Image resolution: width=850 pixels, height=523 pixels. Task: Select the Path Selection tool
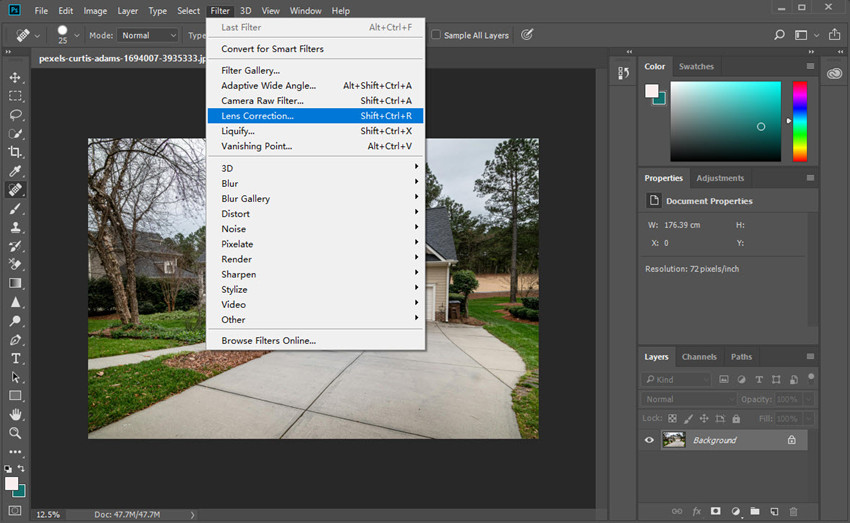[15, 377]
